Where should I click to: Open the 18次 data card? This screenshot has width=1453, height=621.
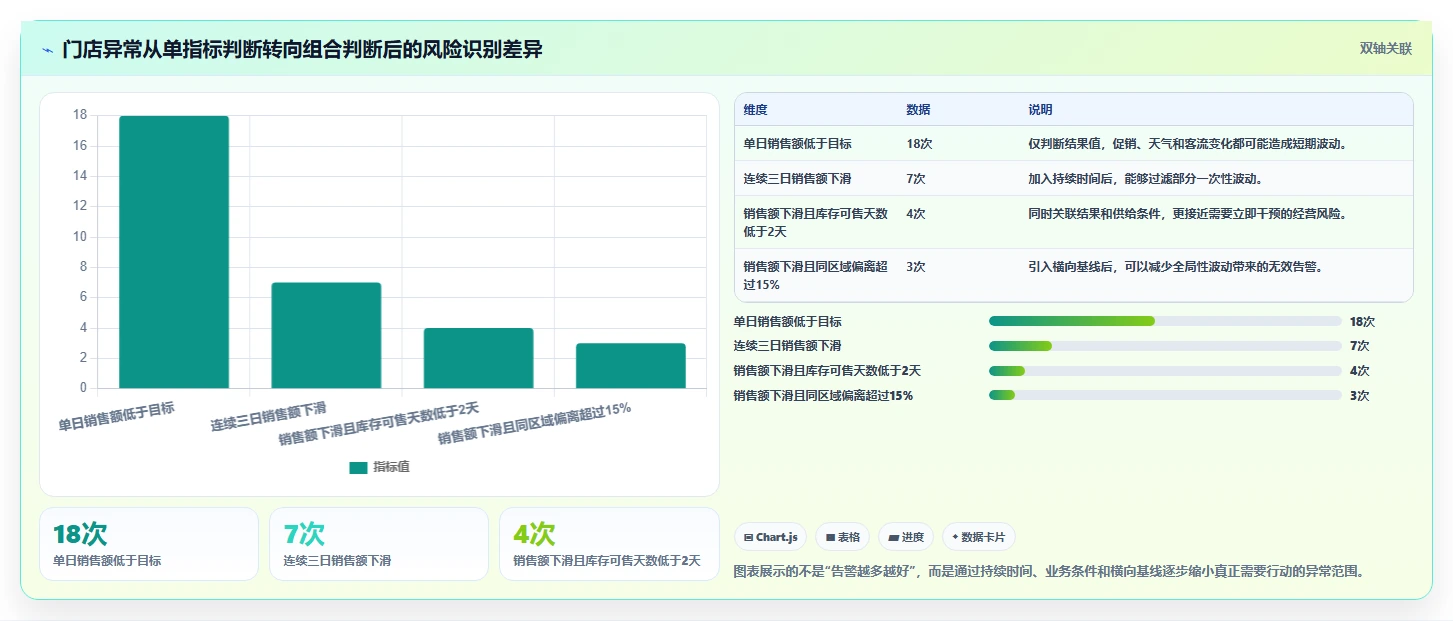point(149,544)
